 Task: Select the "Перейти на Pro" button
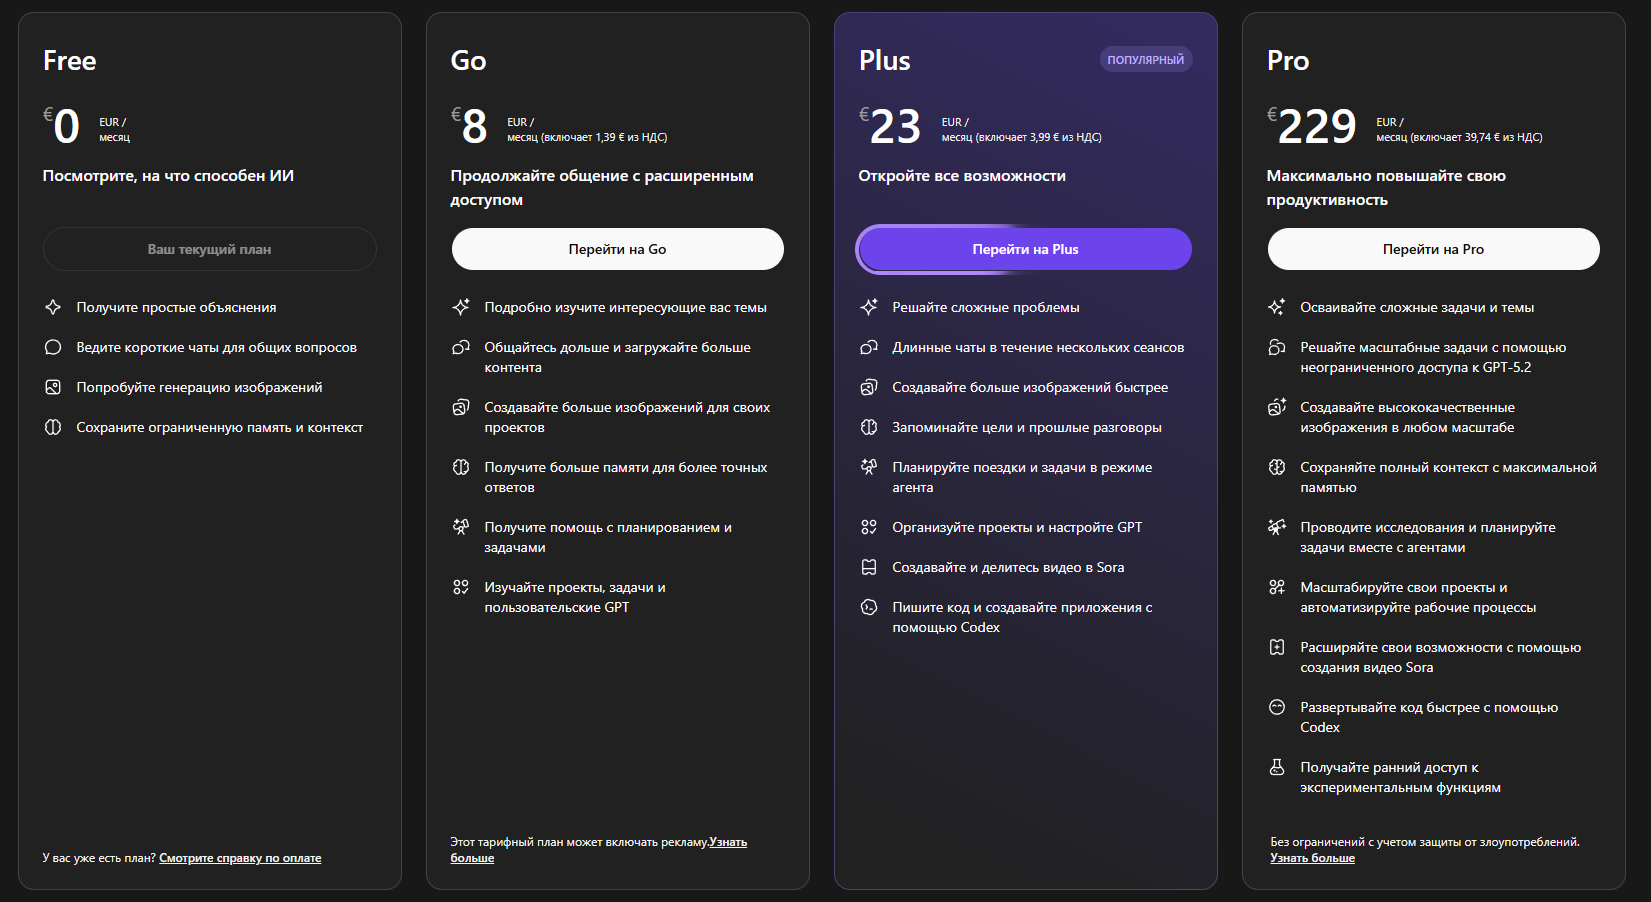pos(1433,249)
